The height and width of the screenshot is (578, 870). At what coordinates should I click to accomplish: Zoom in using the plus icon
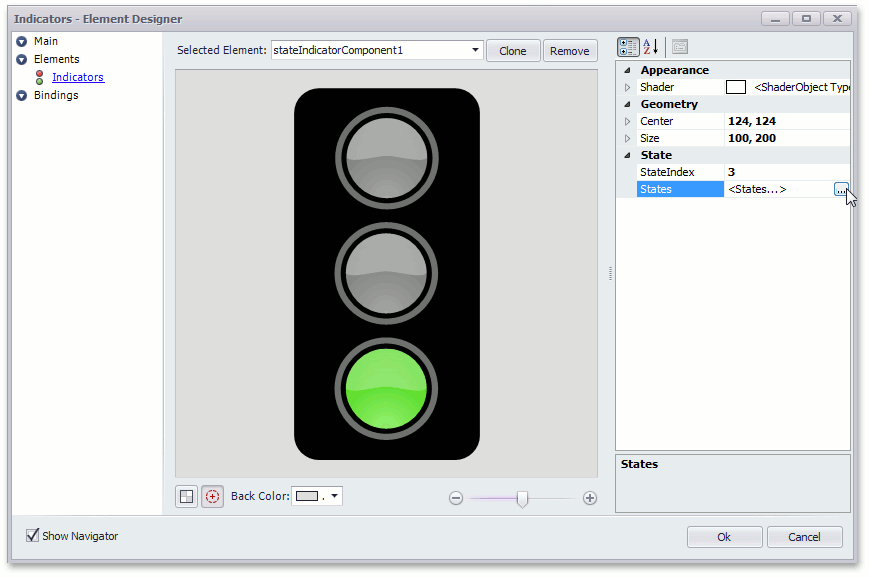(590, 497)
